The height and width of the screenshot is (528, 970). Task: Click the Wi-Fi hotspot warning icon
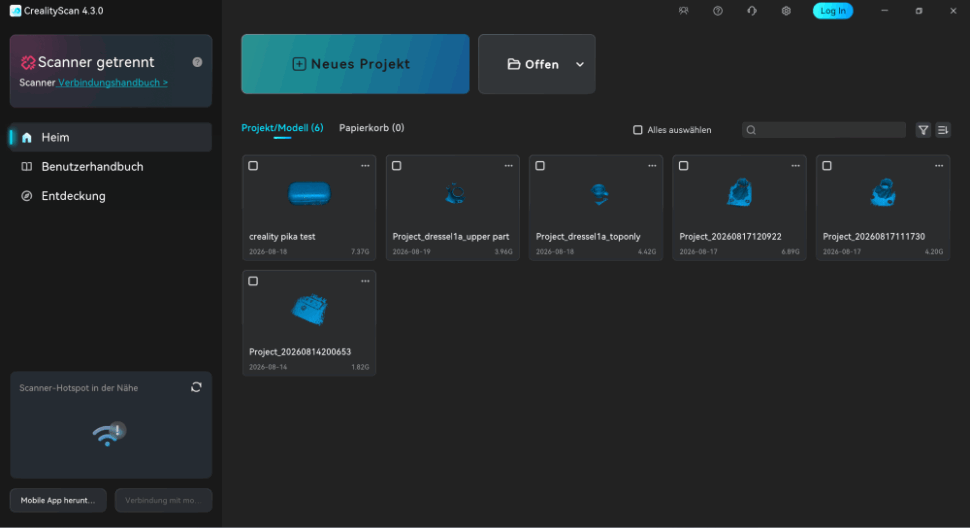click(x=109, y=433)
